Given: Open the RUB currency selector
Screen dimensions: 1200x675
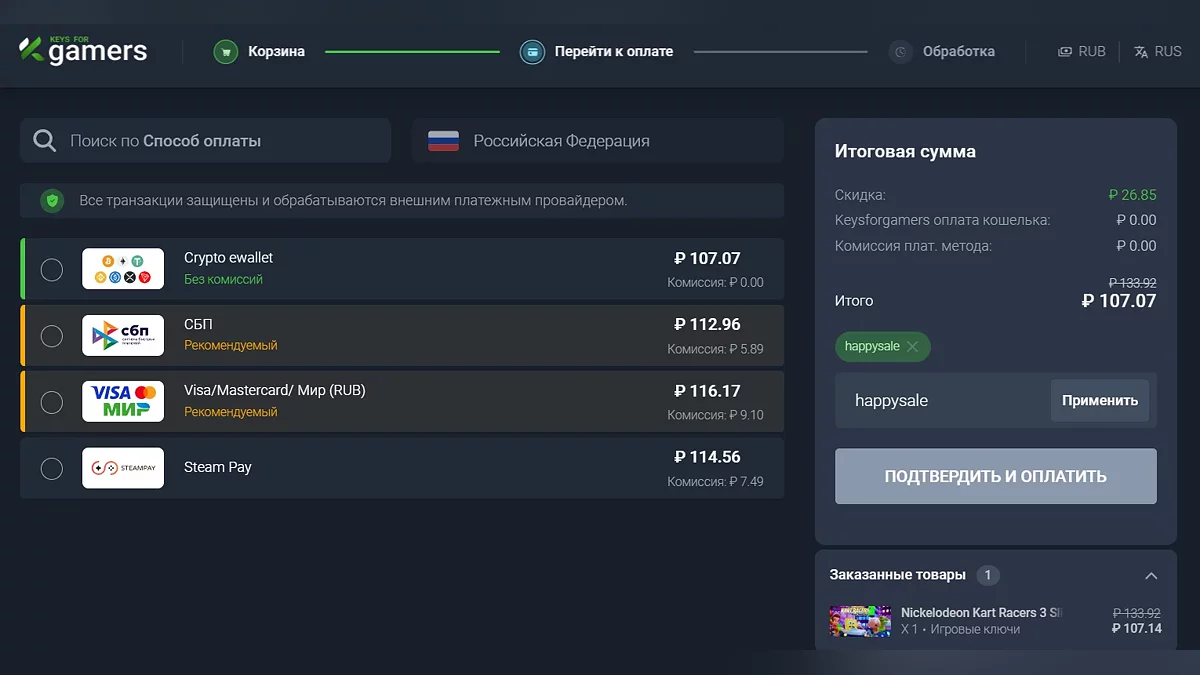Looking at the screenshot, I should pyautogui.click(x=1082, y=51).
